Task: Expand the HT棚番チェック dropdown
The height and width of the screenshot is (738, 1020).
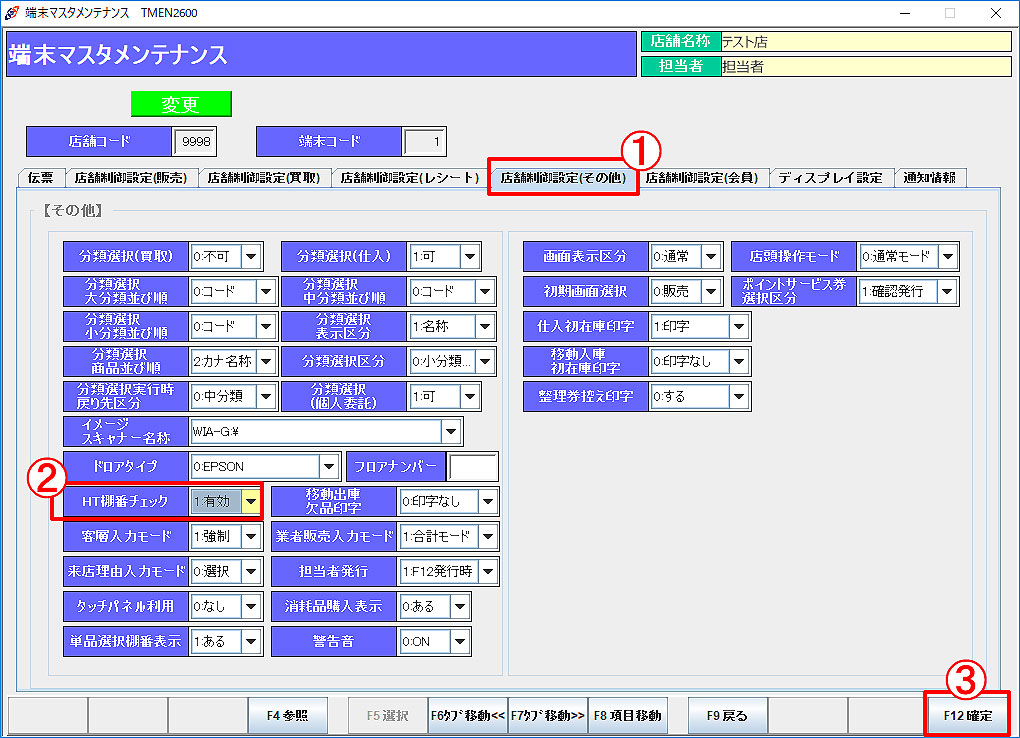Action: (251, 501)
